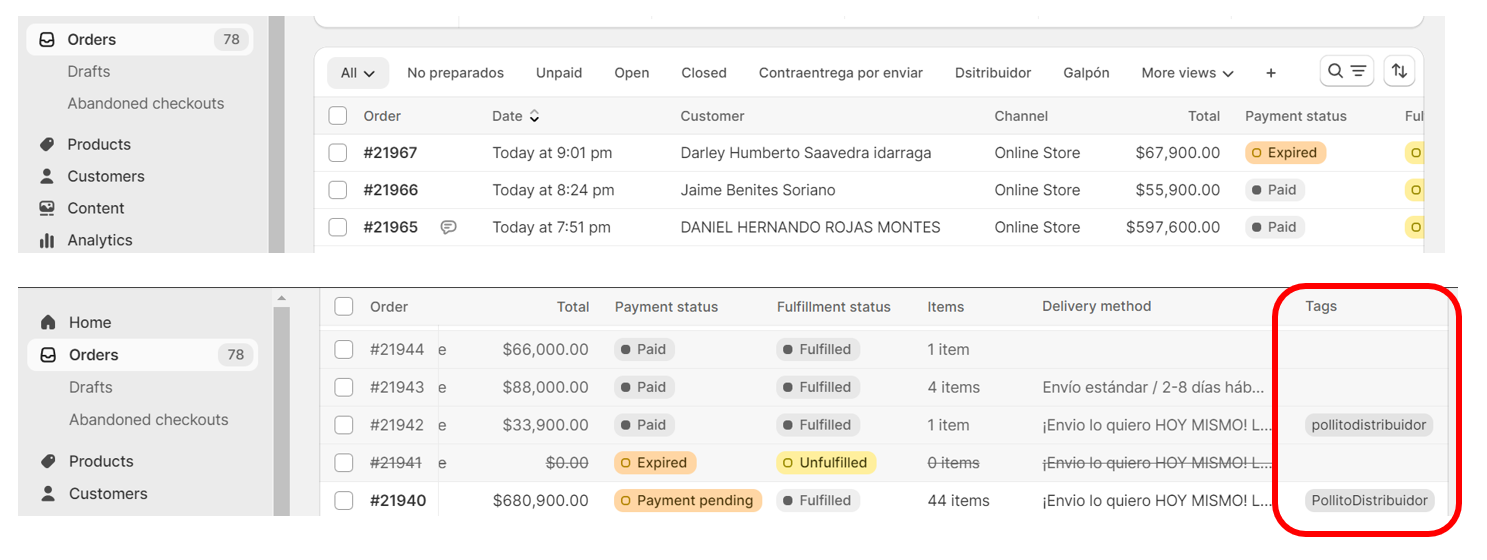Click the Customers person icon in top sidebar
Screen dimensions: 1487x560
(47, 176)
